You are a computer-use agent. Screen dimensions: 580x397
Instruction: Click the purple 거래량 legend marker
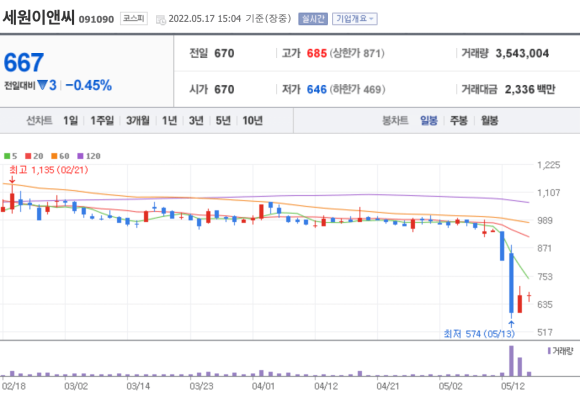point(549,350)
